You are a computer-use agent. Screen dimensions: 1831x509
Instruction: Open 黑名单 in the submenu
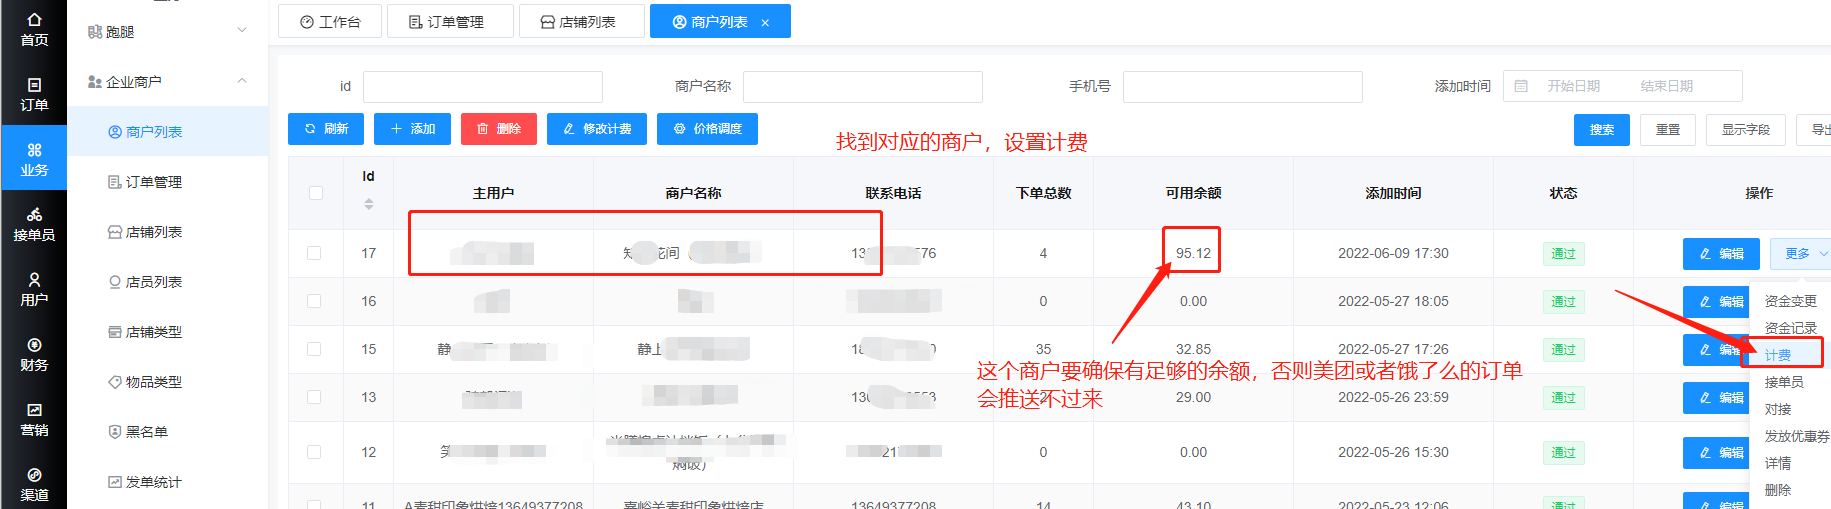[x=167, y=432]
